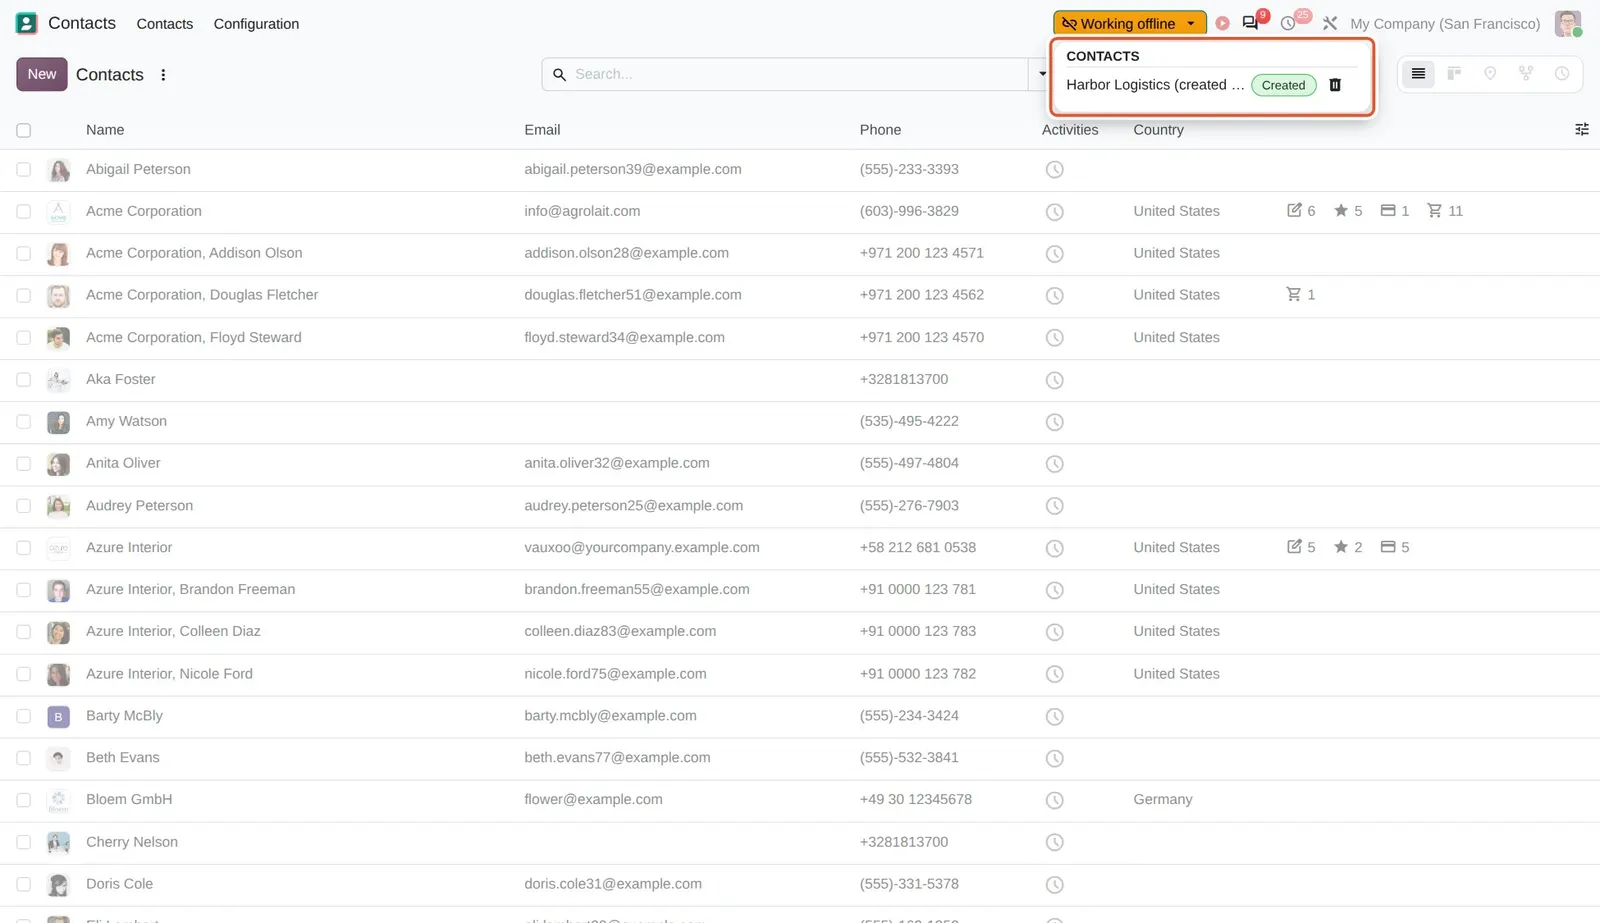Click phone (535)-495-4222
Screen dimensions: 1600x923
coord(909,422)
